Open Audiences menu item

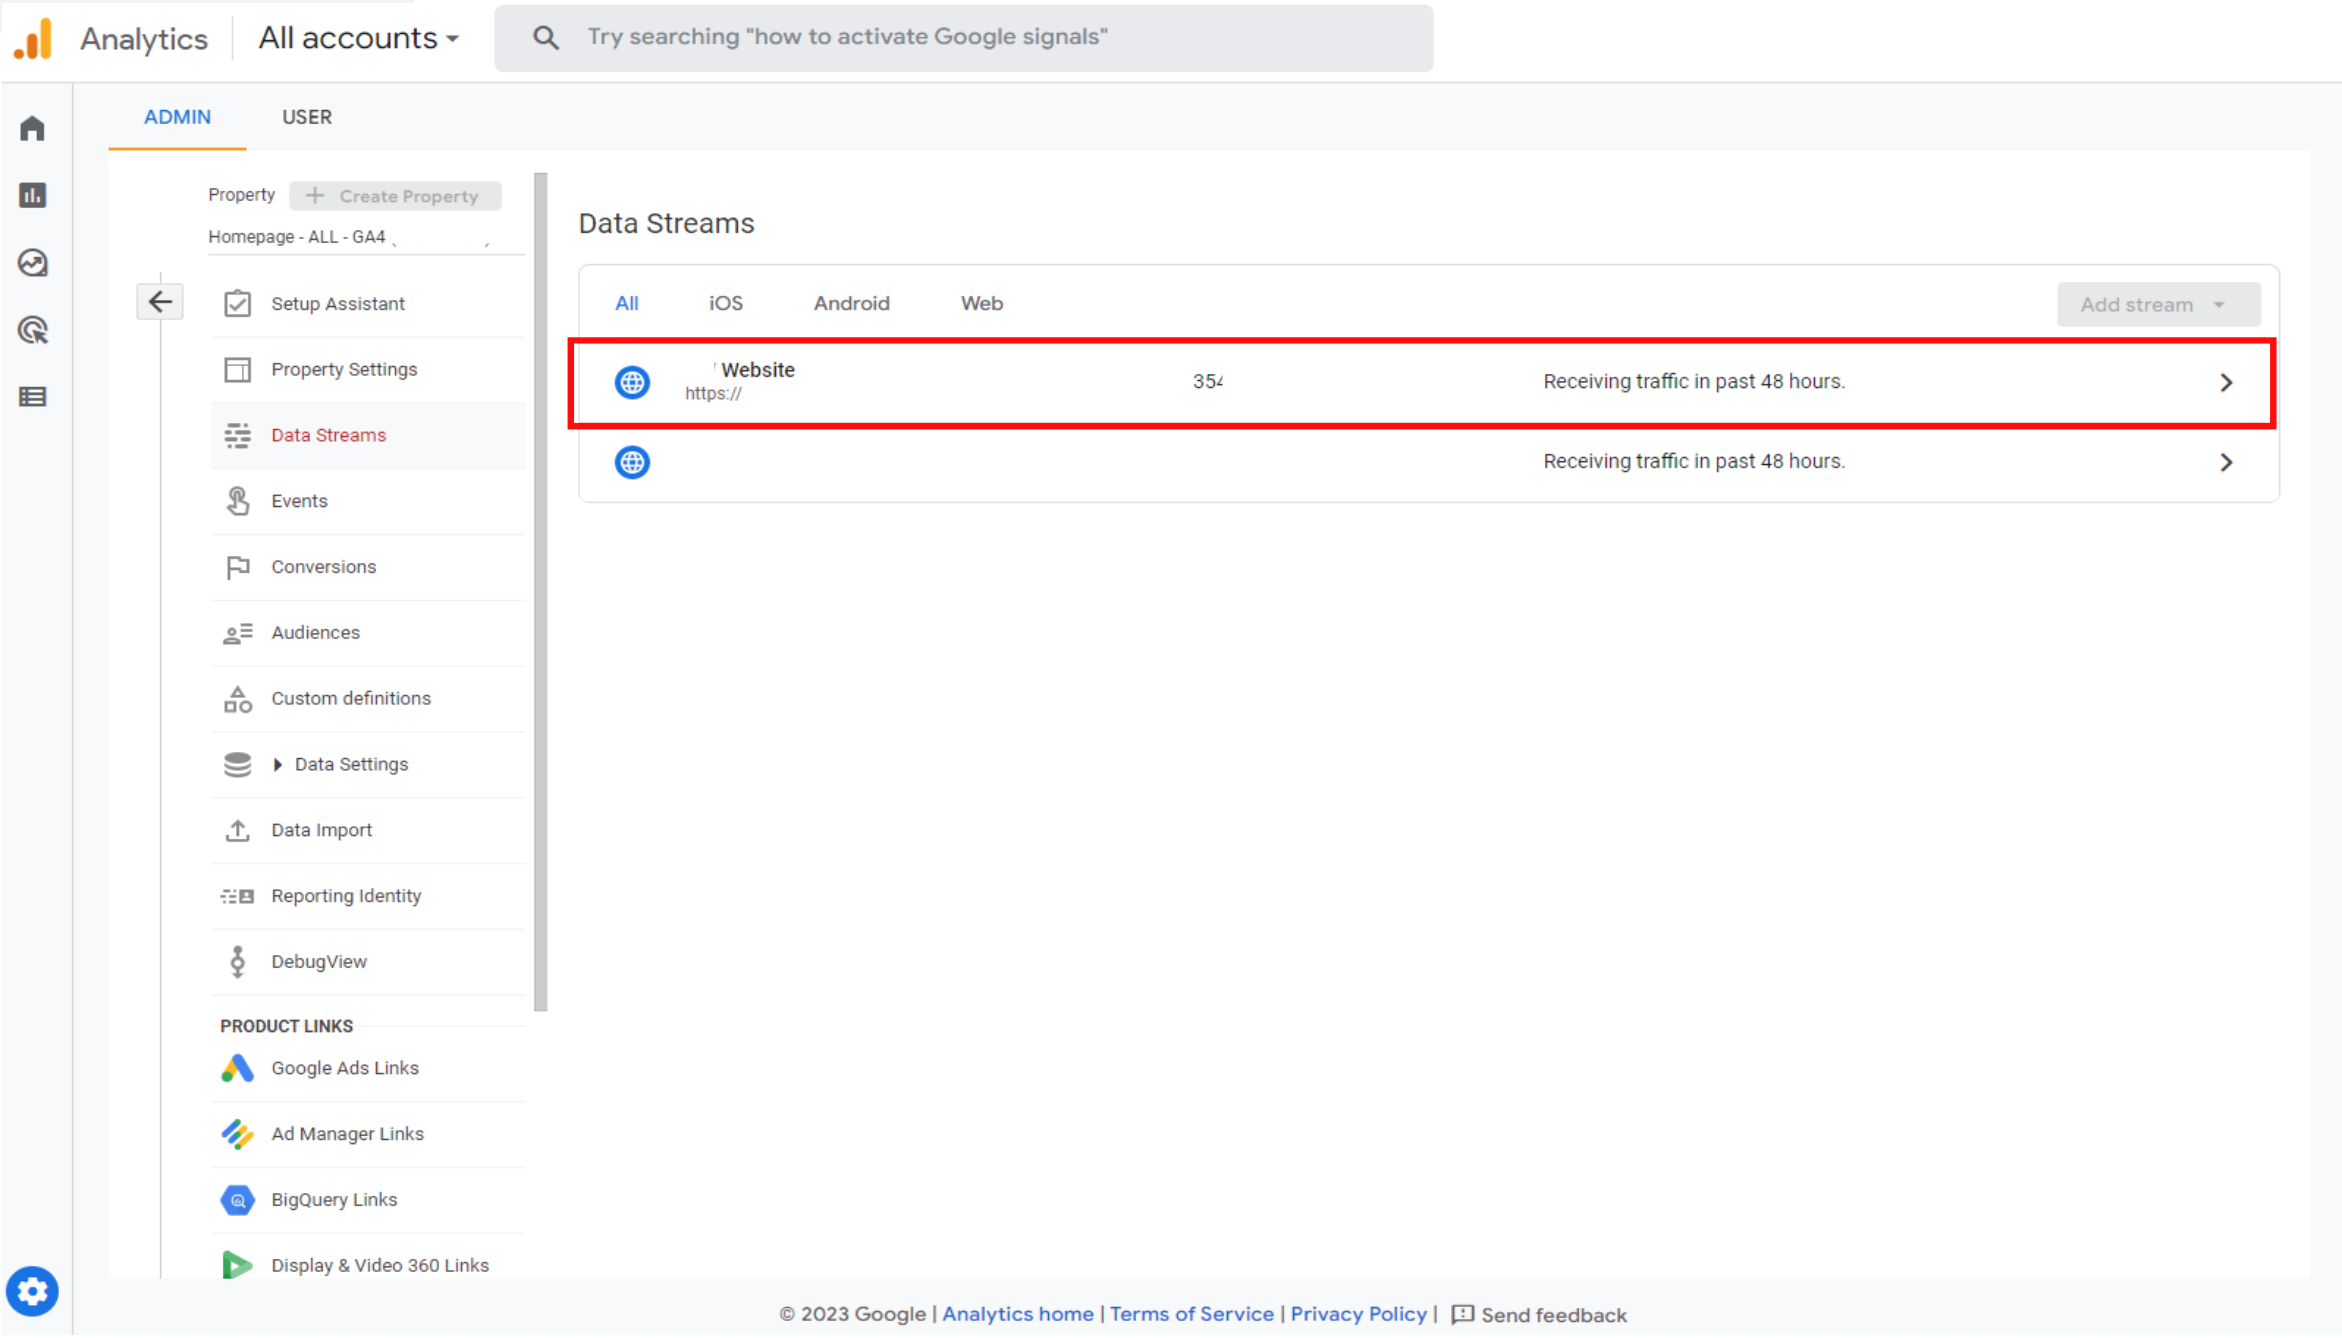[x=368, y=633]
